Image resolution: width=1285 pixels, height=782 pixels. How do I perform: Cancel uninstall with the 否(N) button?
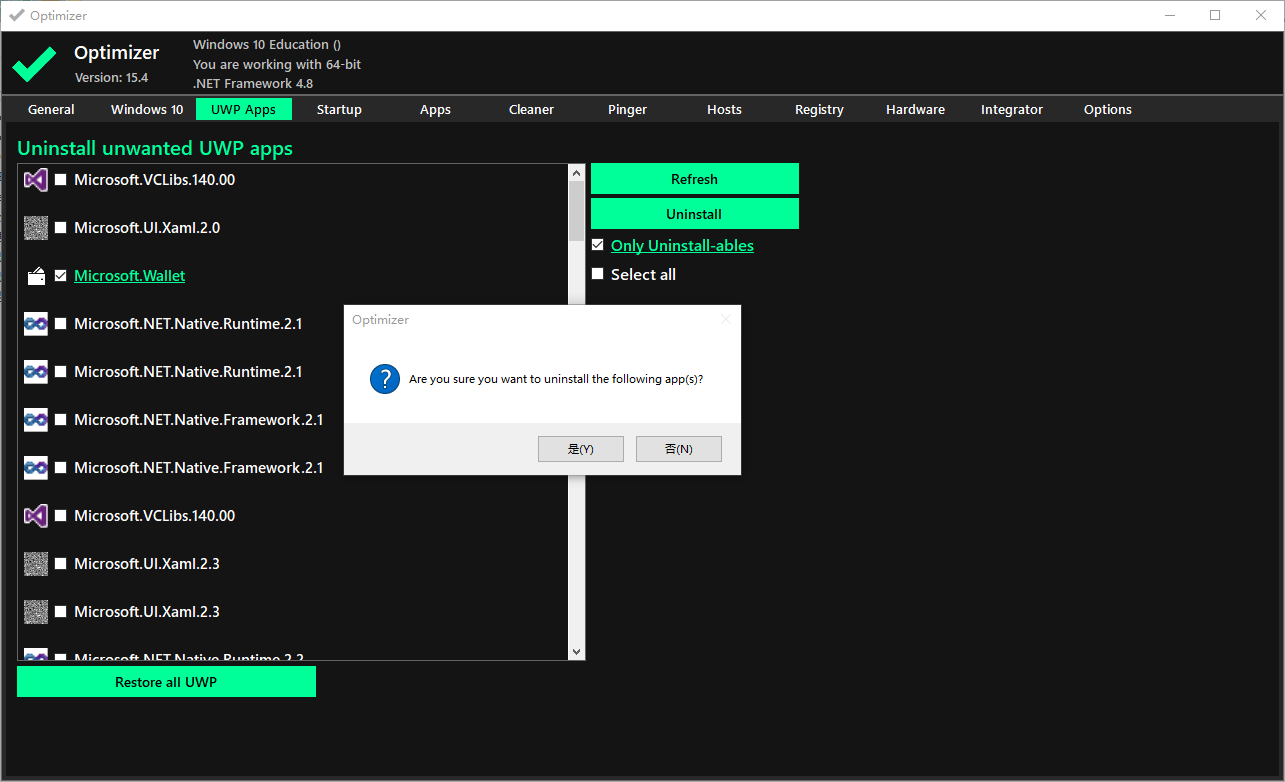(679, 449)
